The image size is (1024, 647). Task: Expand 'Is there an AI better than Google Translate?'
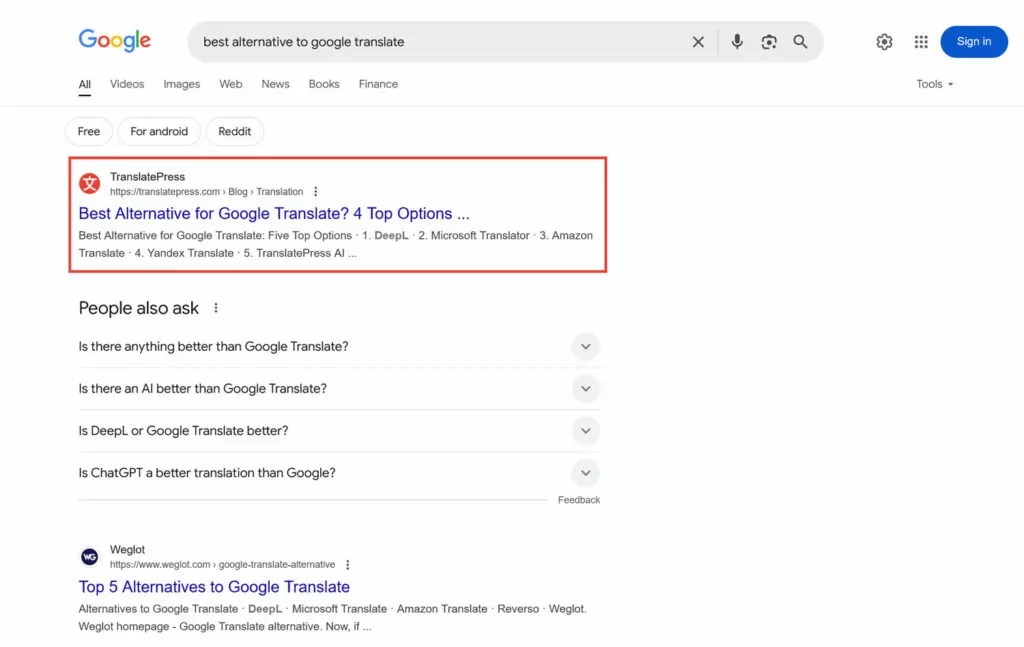pyautogui.click(x=339, y=388)
